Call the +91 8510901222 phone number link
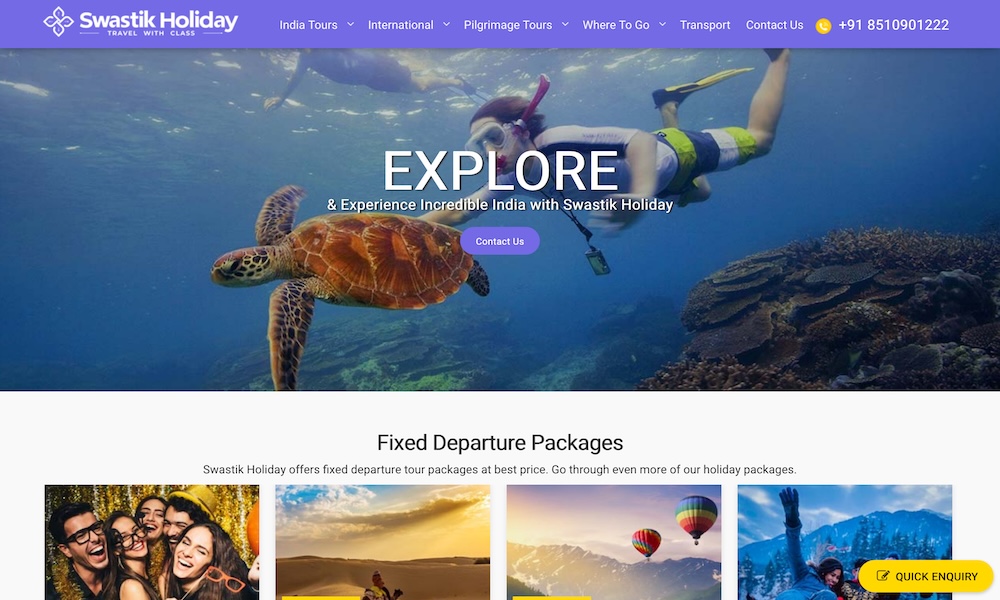 pos(893,25)
